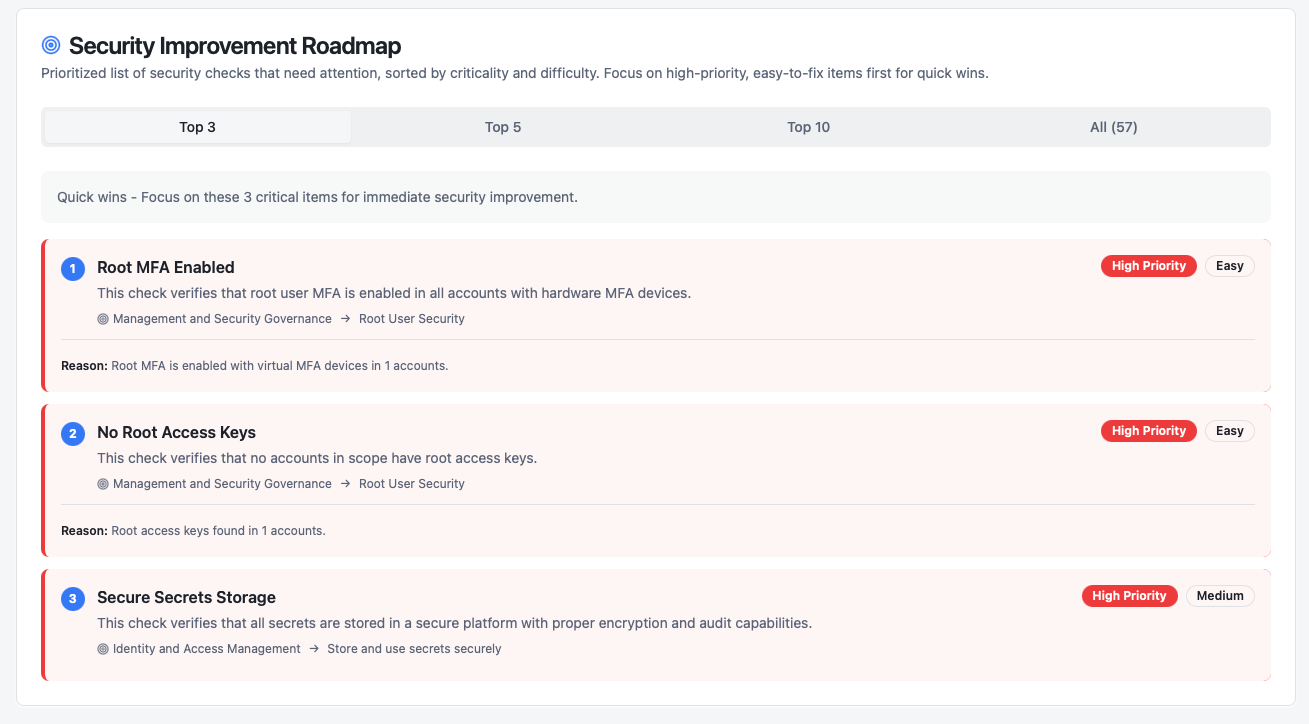Click the number 1 badge for Root MFA Enabled
This screenshot has height=724, width=1309.
[x=72, y=269]
